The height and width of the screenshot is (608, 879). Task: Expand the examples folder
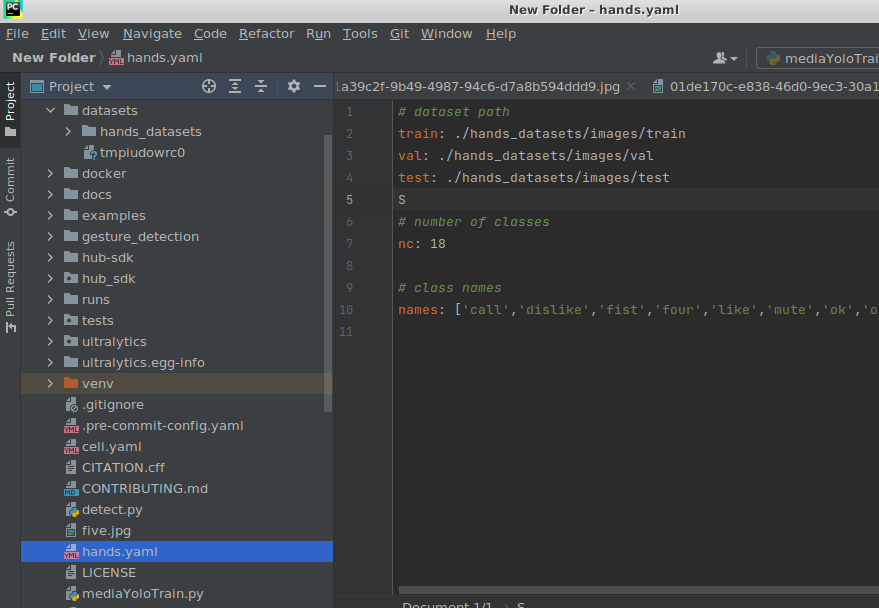point(50,216)
